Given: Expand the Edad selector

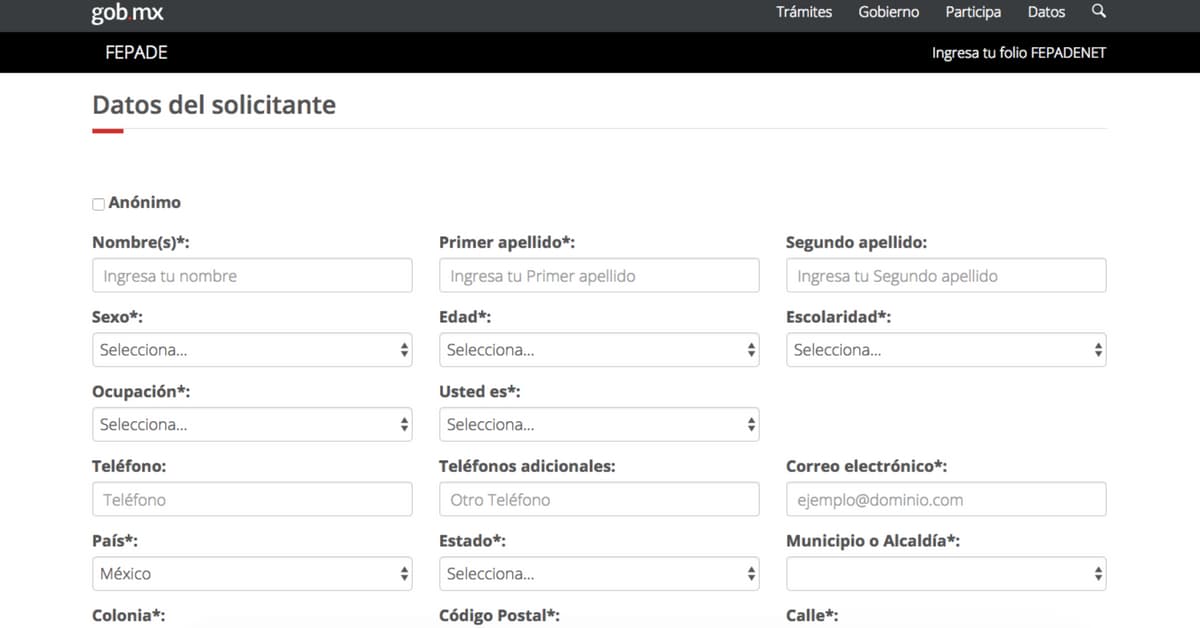Looking at the screenshot, I should click(x=599, y=350).
